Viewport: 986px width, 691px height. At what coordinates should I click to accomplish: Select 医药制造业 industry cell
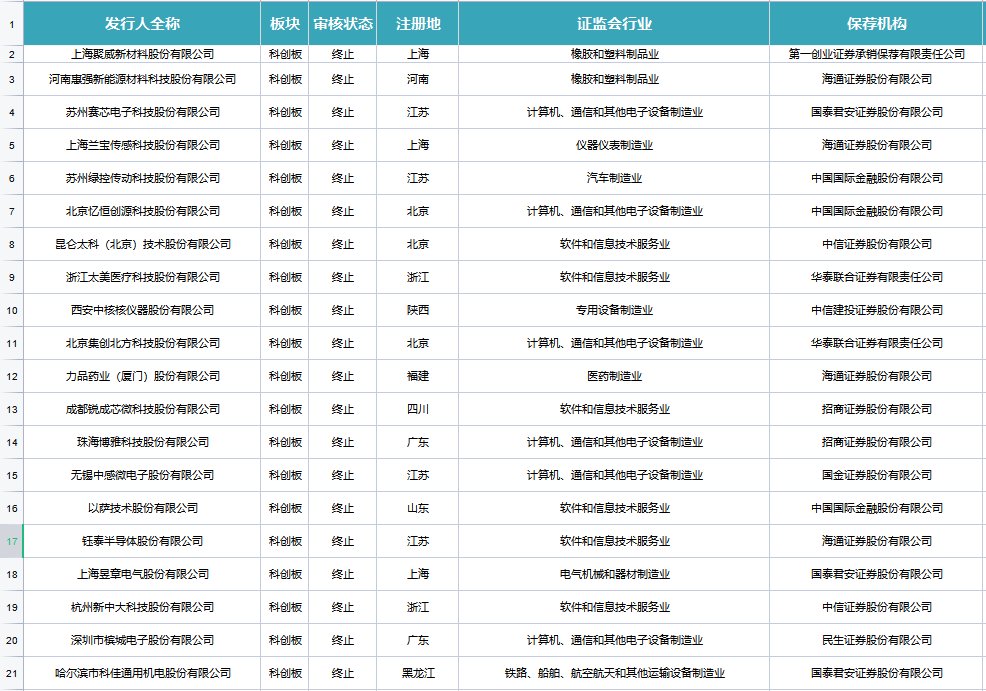[614, 377]
